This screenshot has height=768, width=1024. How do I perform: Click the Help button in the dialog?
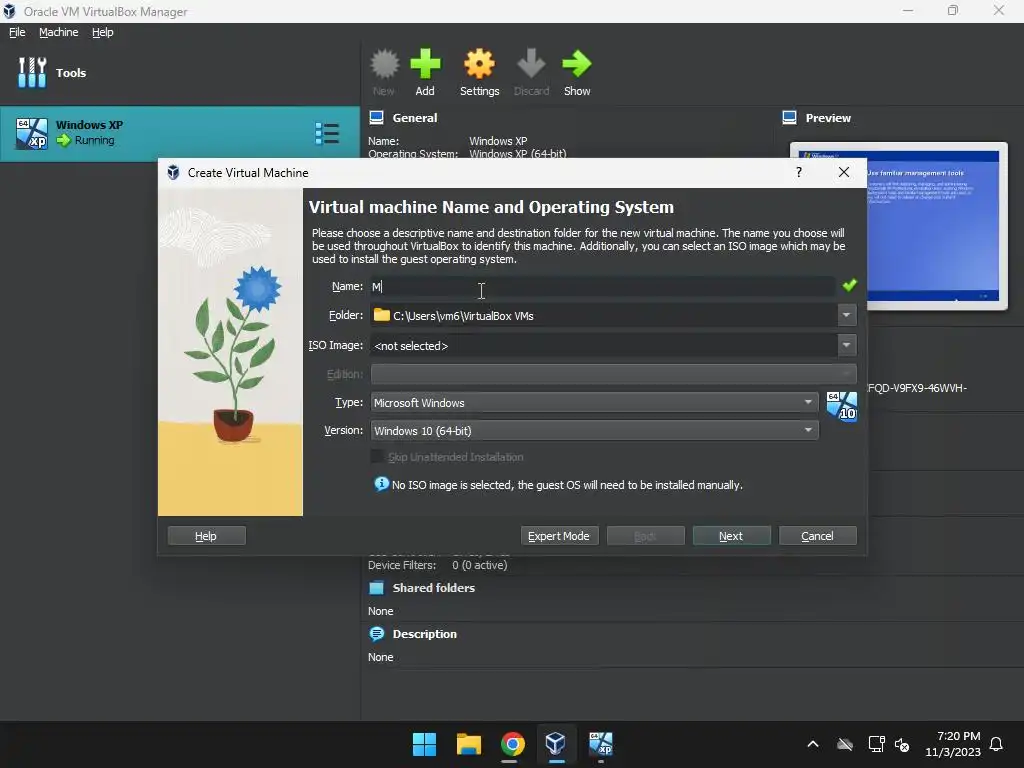click(x=206, y=536)
